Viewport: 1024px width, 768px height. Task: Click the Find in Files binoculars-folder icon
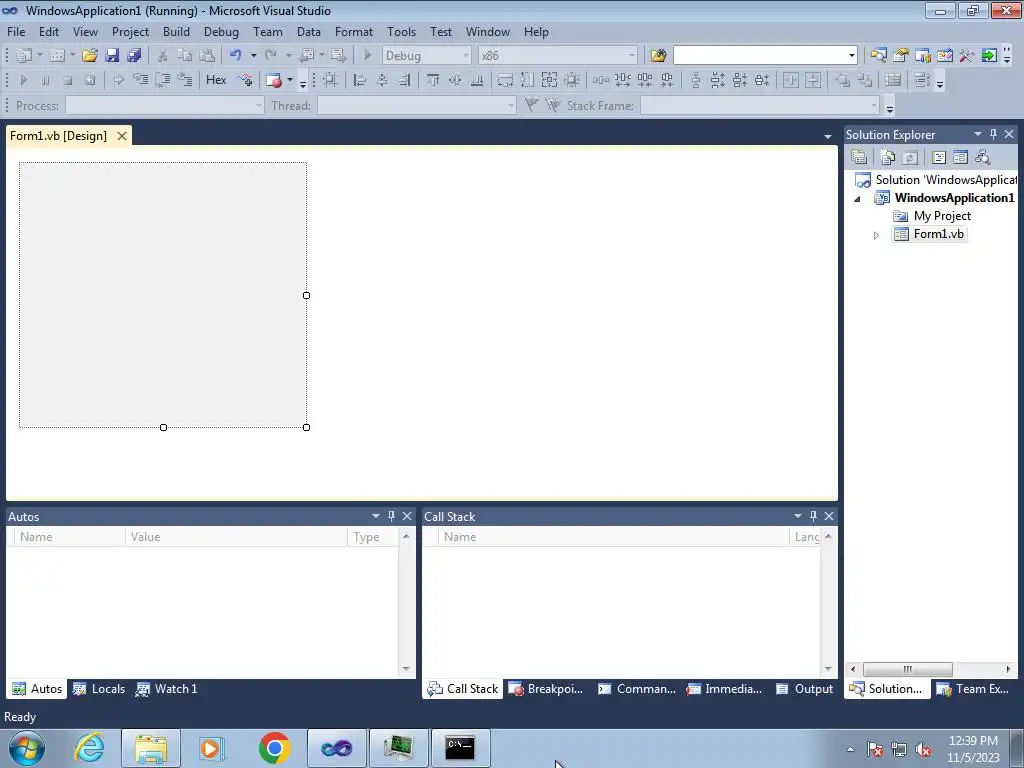(x=658, y=56)
